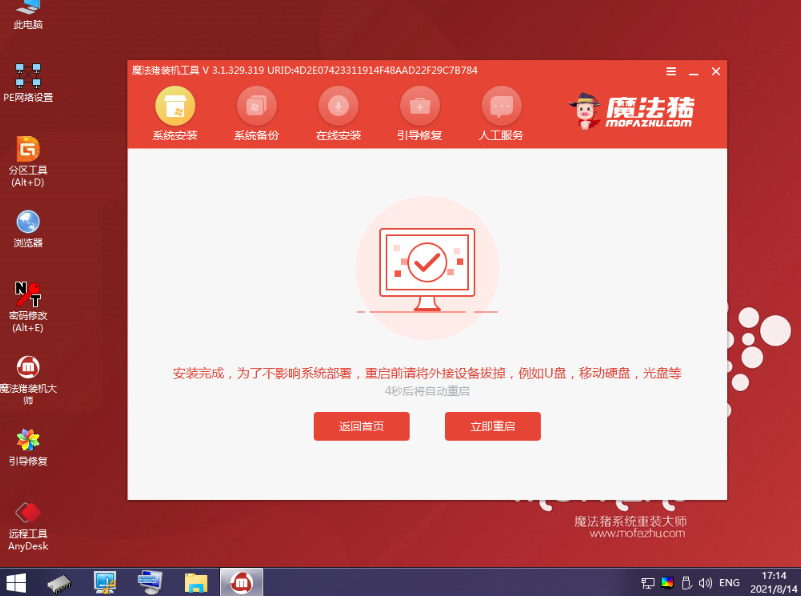
Task: Open the hamburger menu in title bar
Action: tap(671, 71)
